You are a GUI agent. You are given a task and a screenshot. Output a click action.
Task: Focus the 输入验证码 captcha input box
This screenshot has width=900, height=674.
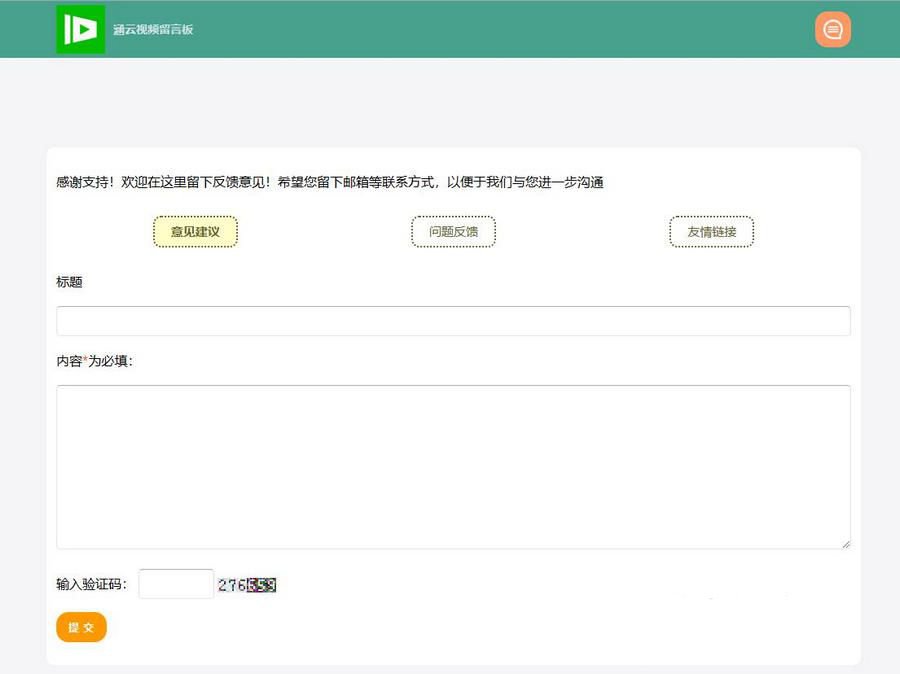click(175, 583)
